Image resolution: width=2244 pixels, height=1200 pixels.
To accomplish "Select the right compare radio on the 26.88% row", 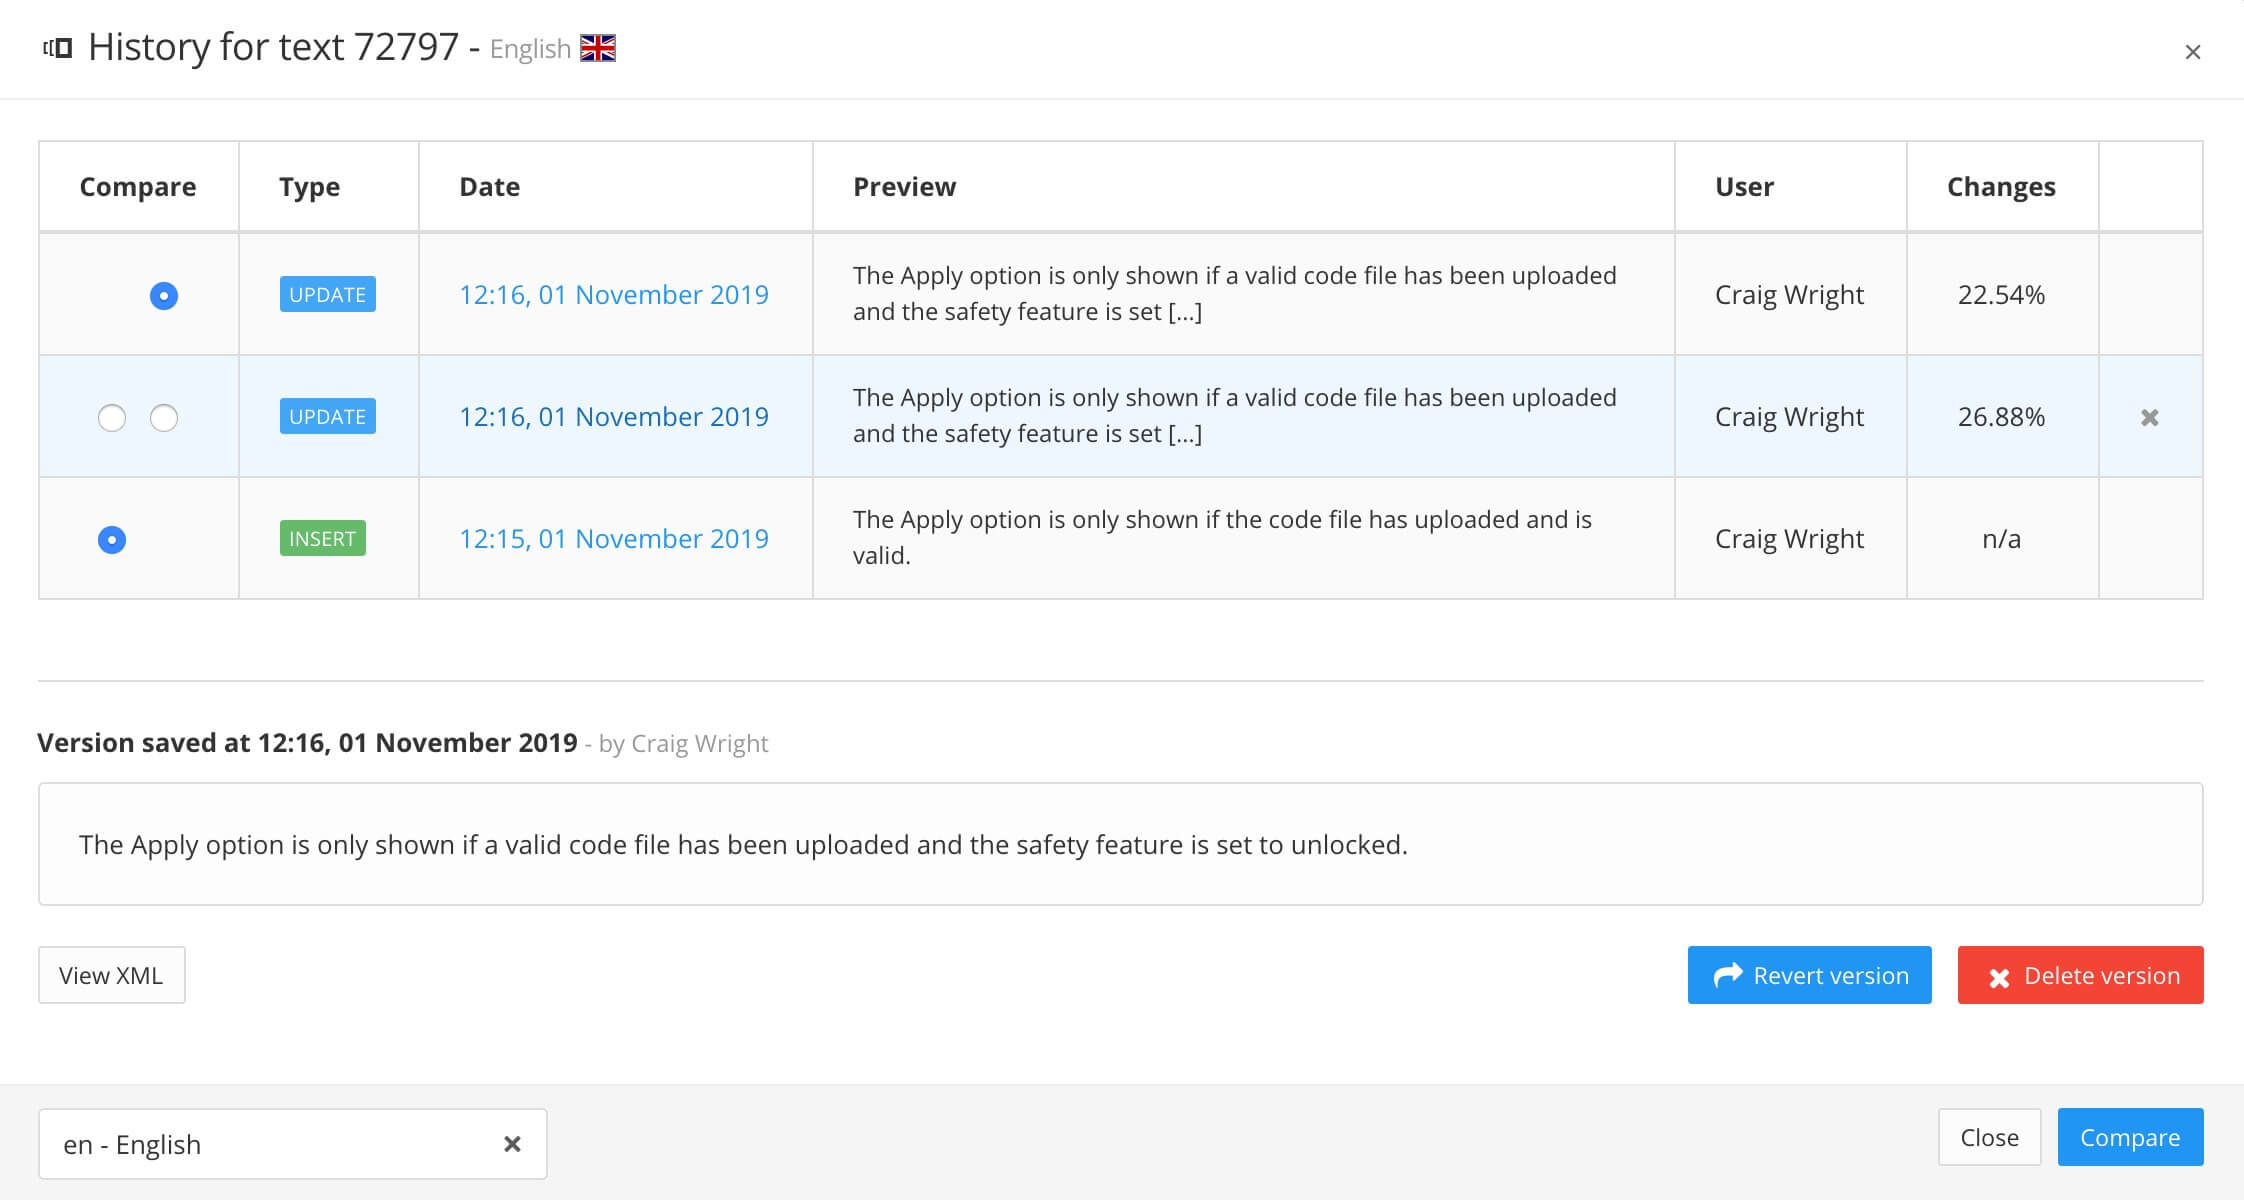I will click(163, 419).
